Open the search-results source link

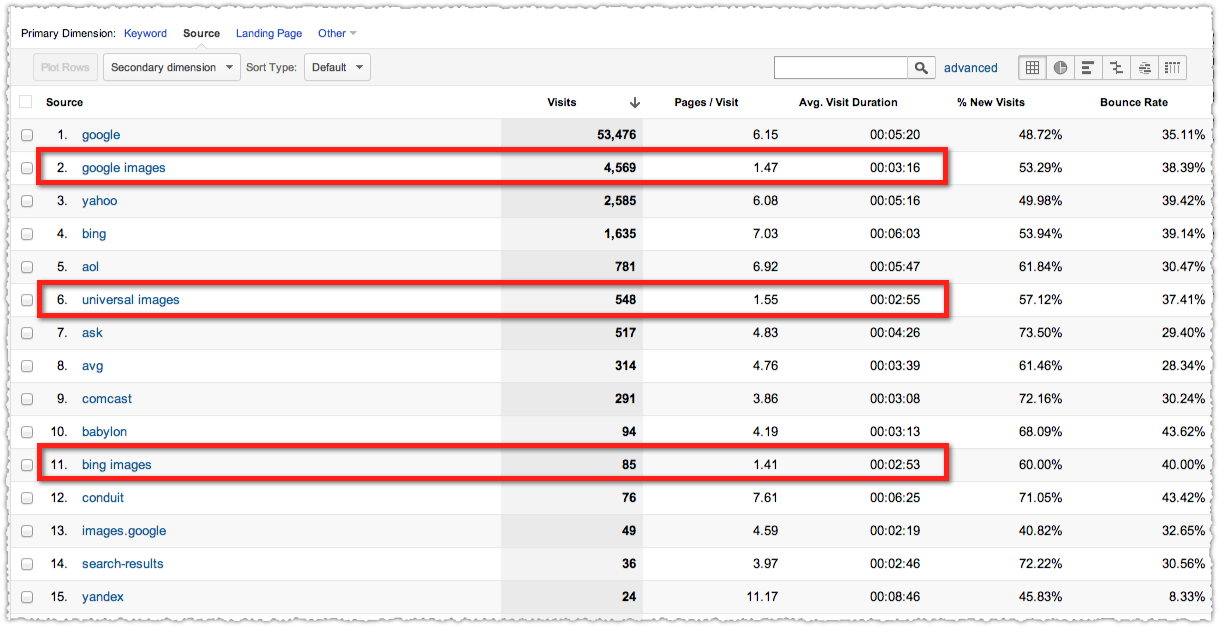122,564
